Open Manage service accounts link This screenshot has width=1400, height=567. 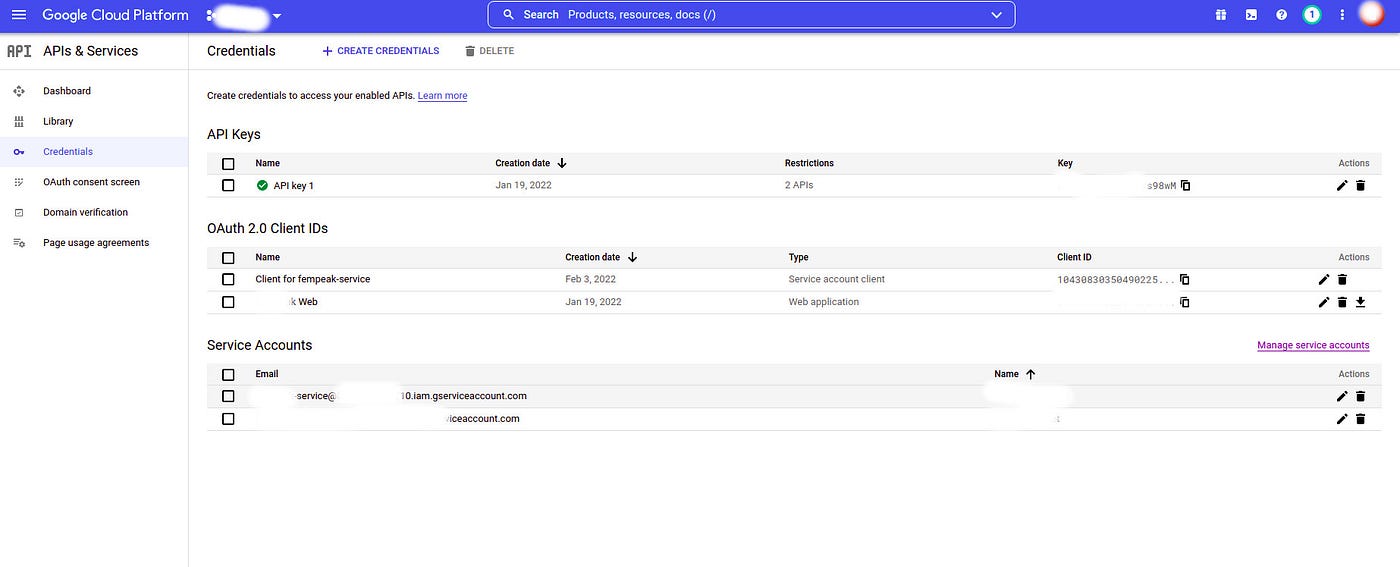pyautogui.click(x=1313, y=345)
